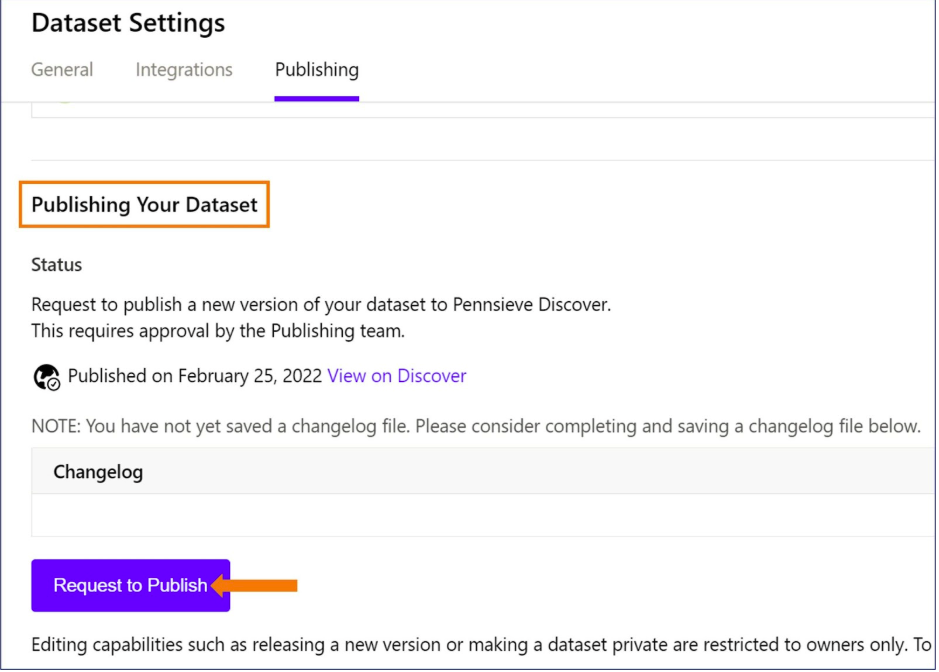939x672 pixels.
Task: Open the Integrations tab
Action: (x=184, y=69)
